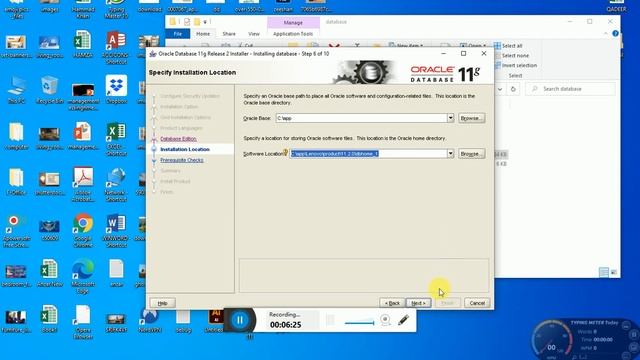640x360 pixels.
Task: Open File tab in Explorer window
Action: (178, 34)
